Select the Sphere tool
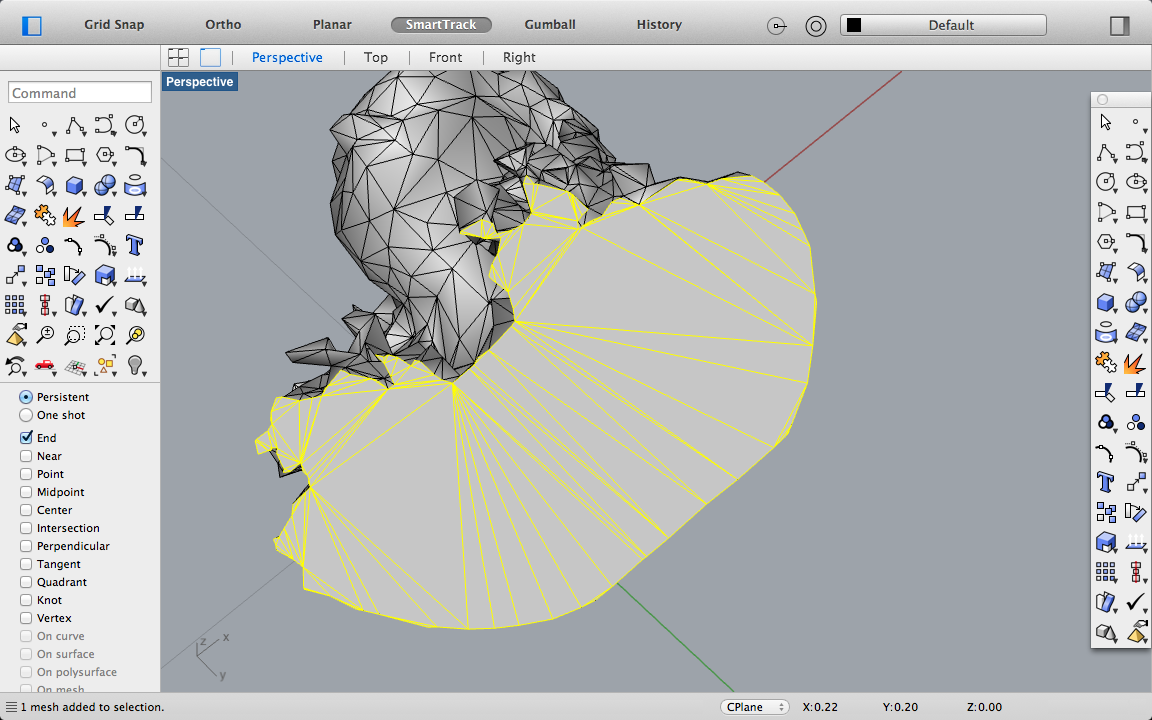 [105, 185]
